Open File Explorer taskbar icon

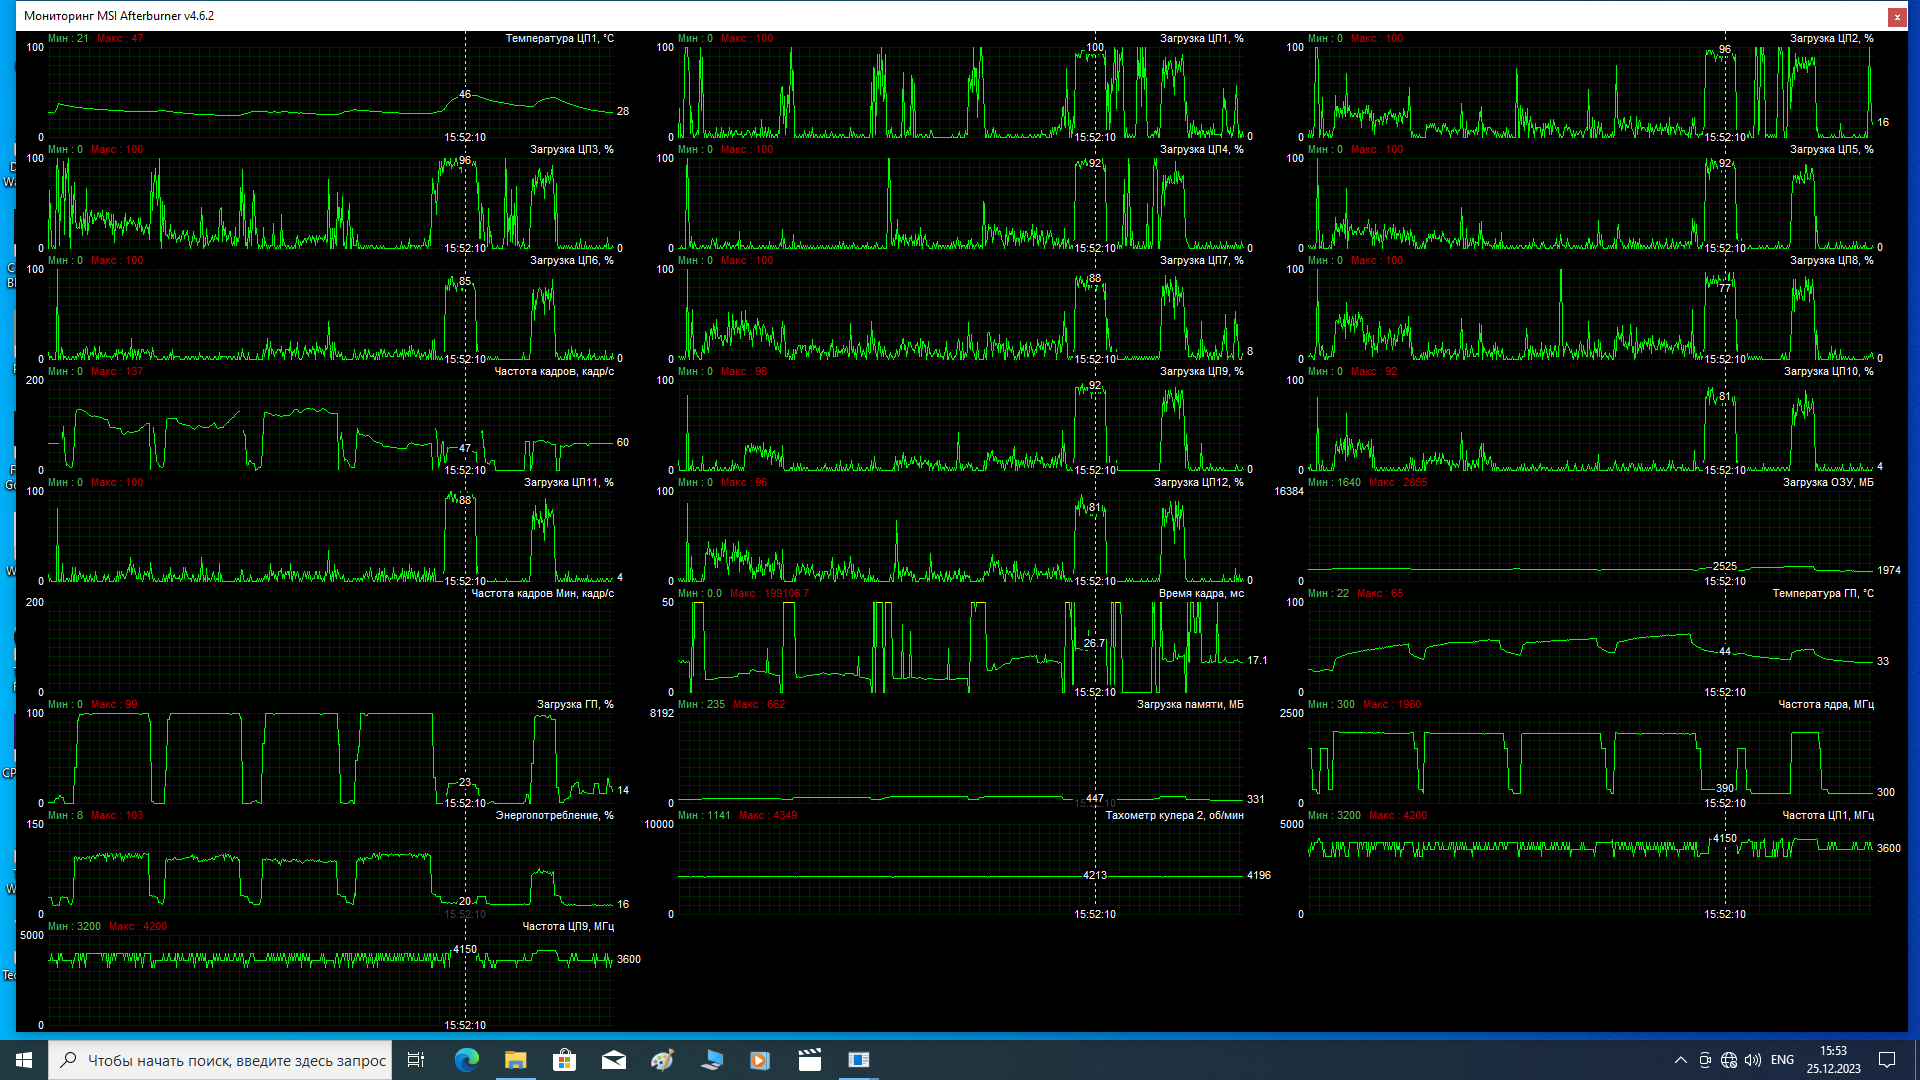(x=516, y=1060)
